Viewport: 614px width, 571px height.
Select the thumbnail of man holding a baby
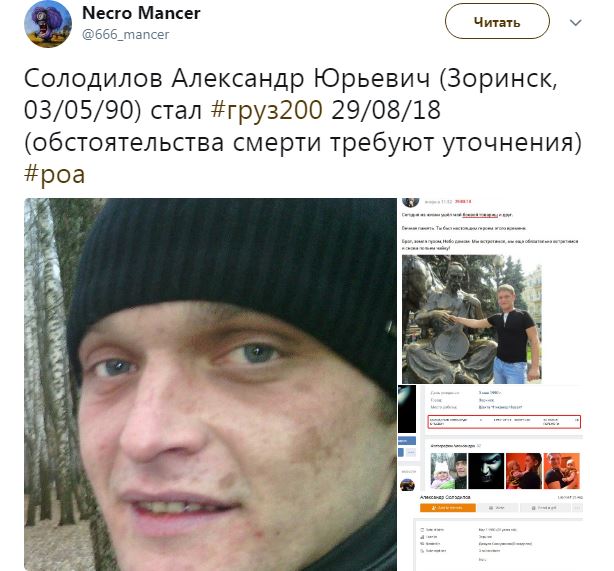562,471
